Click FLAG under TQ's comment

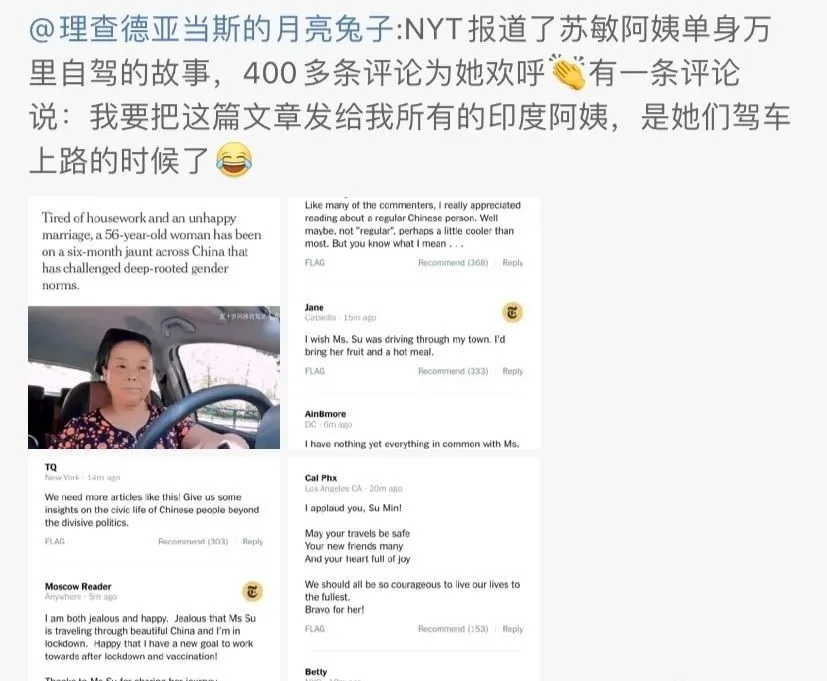pos(55,542)
